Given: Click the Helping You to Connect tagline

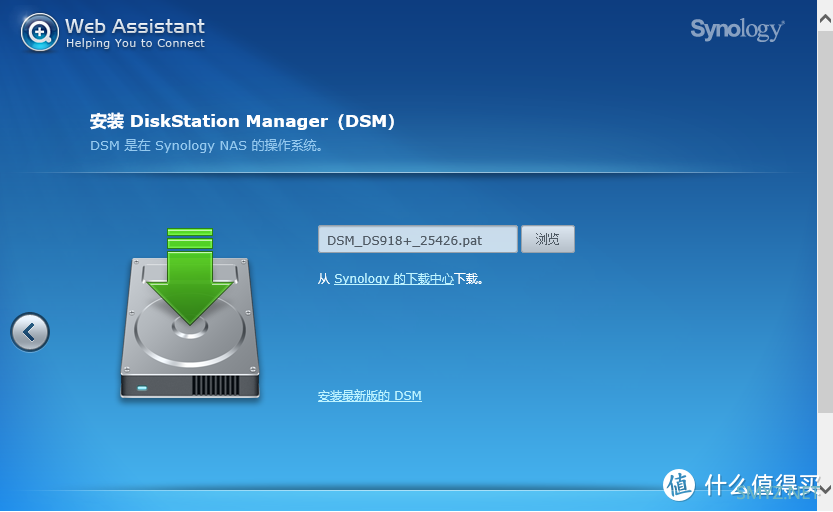Looking at the screenshot, I should [135, 44].
